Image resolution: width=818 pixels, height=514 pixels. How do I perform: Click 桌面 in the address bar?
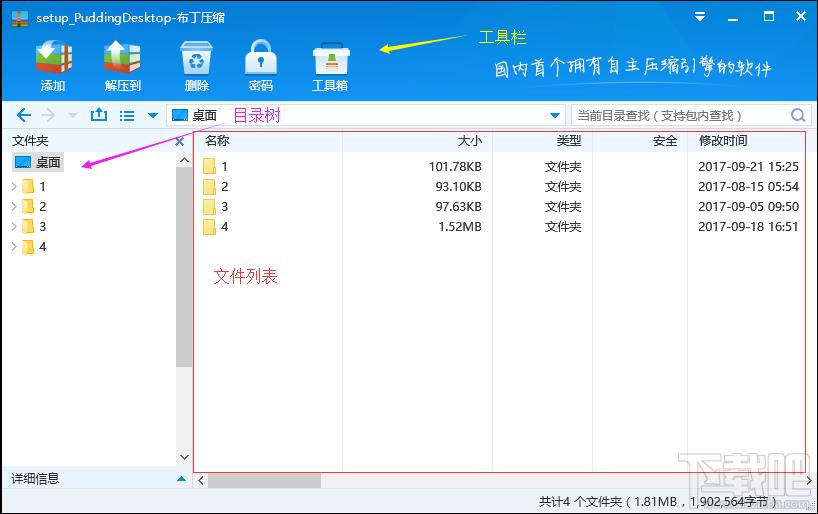click(204, 115)
